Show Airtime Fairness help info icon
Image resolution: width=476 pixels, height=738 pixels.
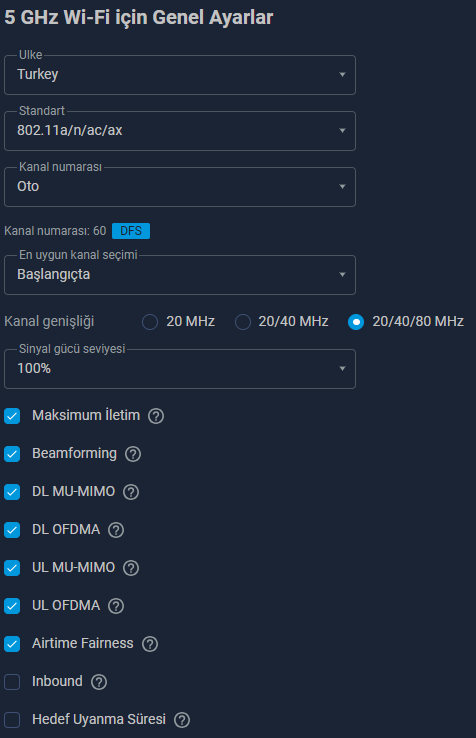tap(150, 644)
